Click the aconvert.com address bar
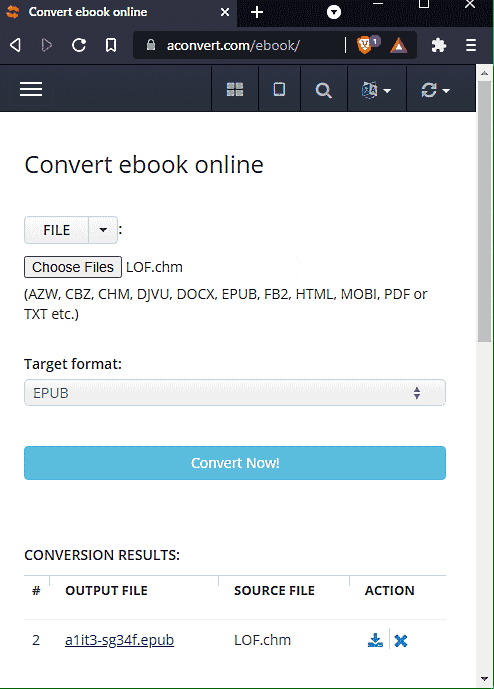This screenshot has width=494, height=689. (x=237, y=45)
